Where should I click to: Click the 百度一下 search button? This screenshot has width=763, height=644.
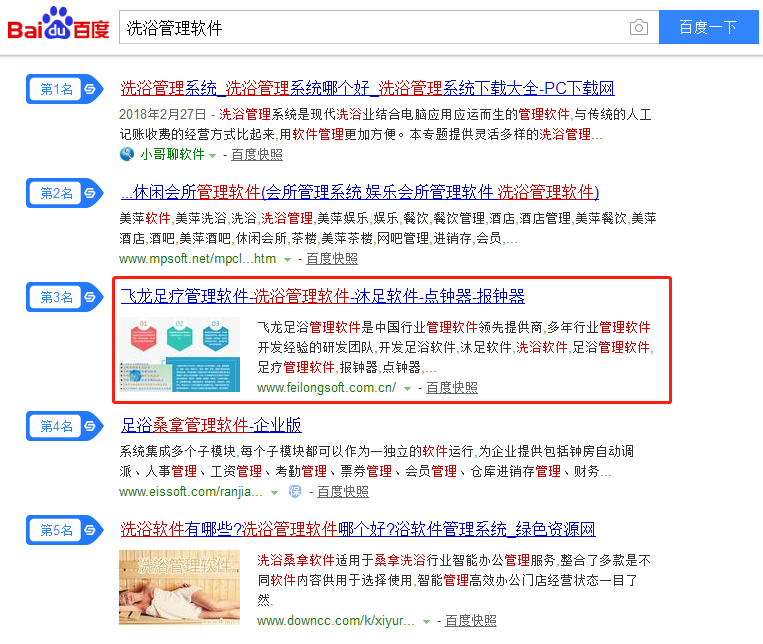[708, 27]
